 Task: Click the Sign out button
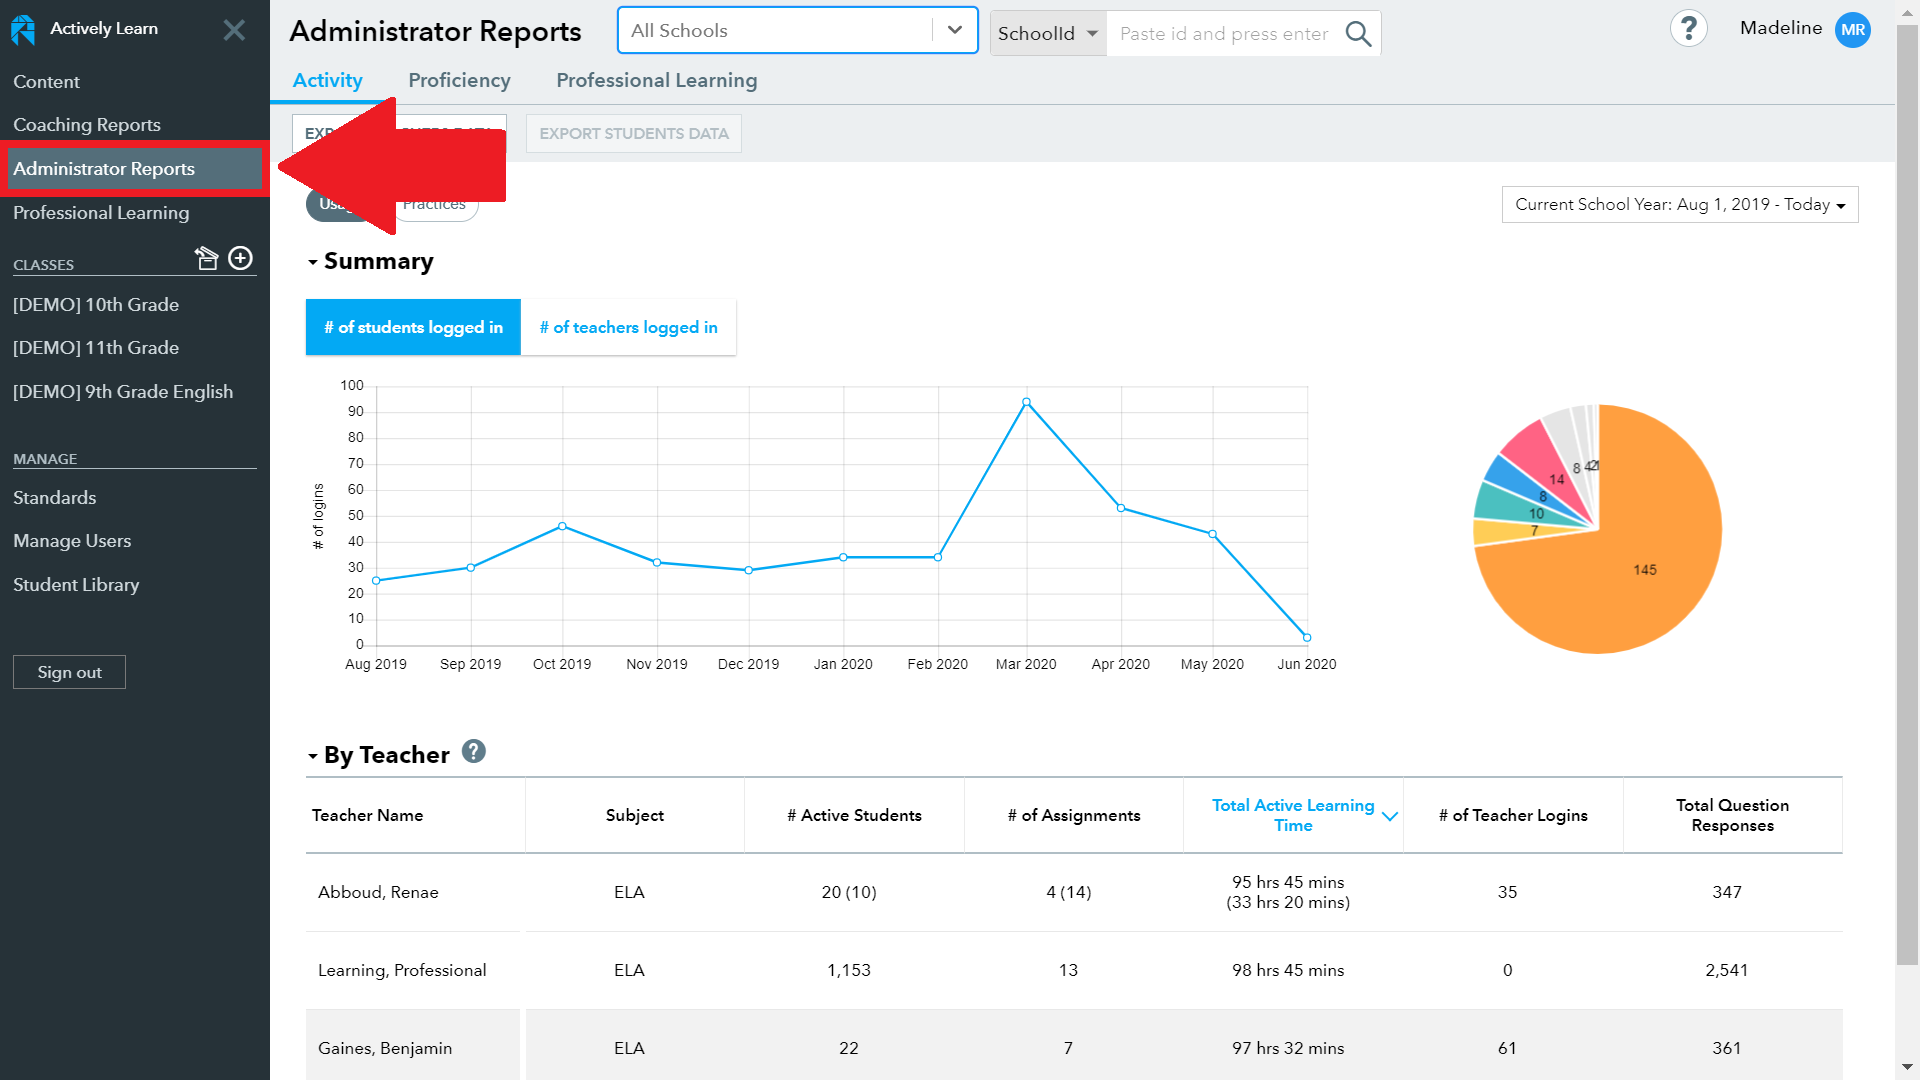click(x=69, y=671)
